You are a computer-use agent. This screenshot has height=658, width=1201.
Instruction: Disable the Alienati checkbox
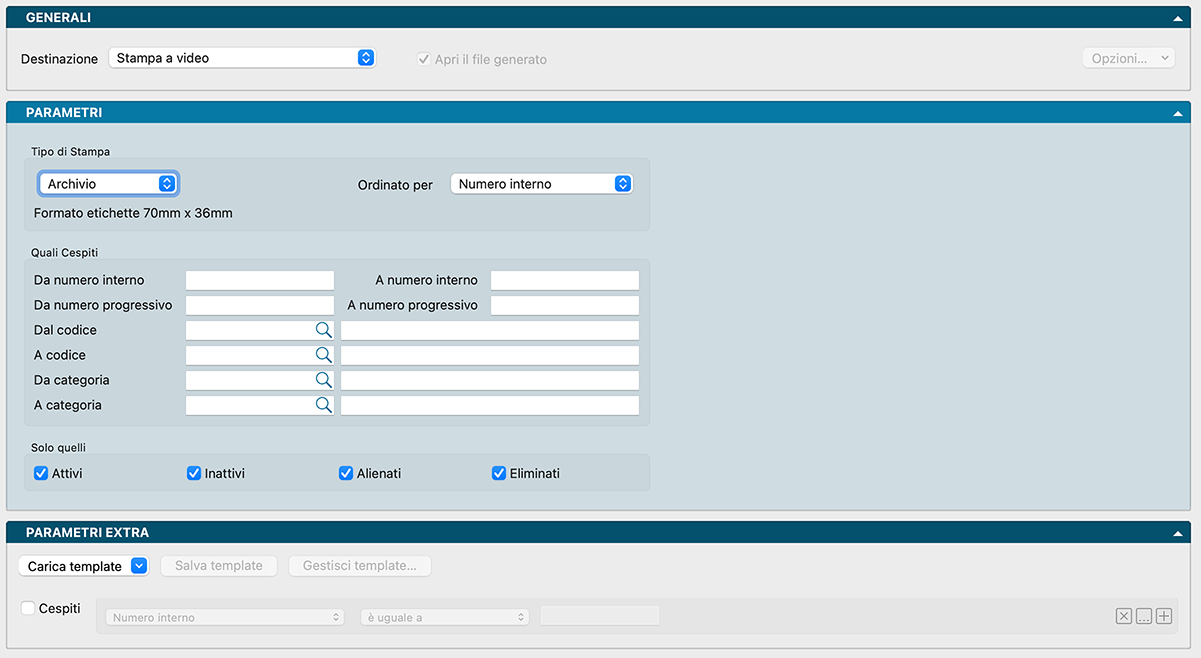point(346,473)
